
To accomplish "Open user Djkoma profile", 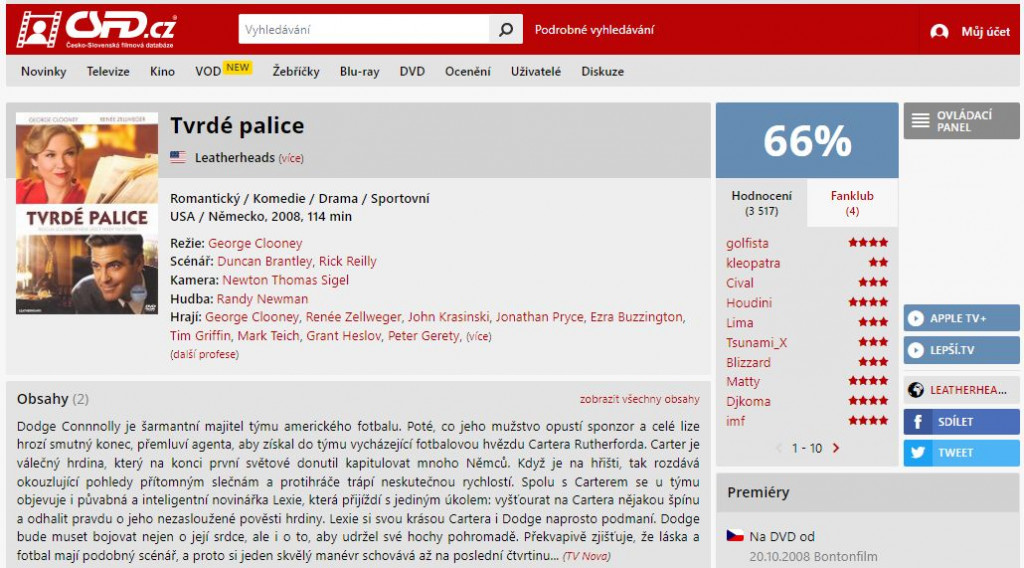I will [748, 402].
